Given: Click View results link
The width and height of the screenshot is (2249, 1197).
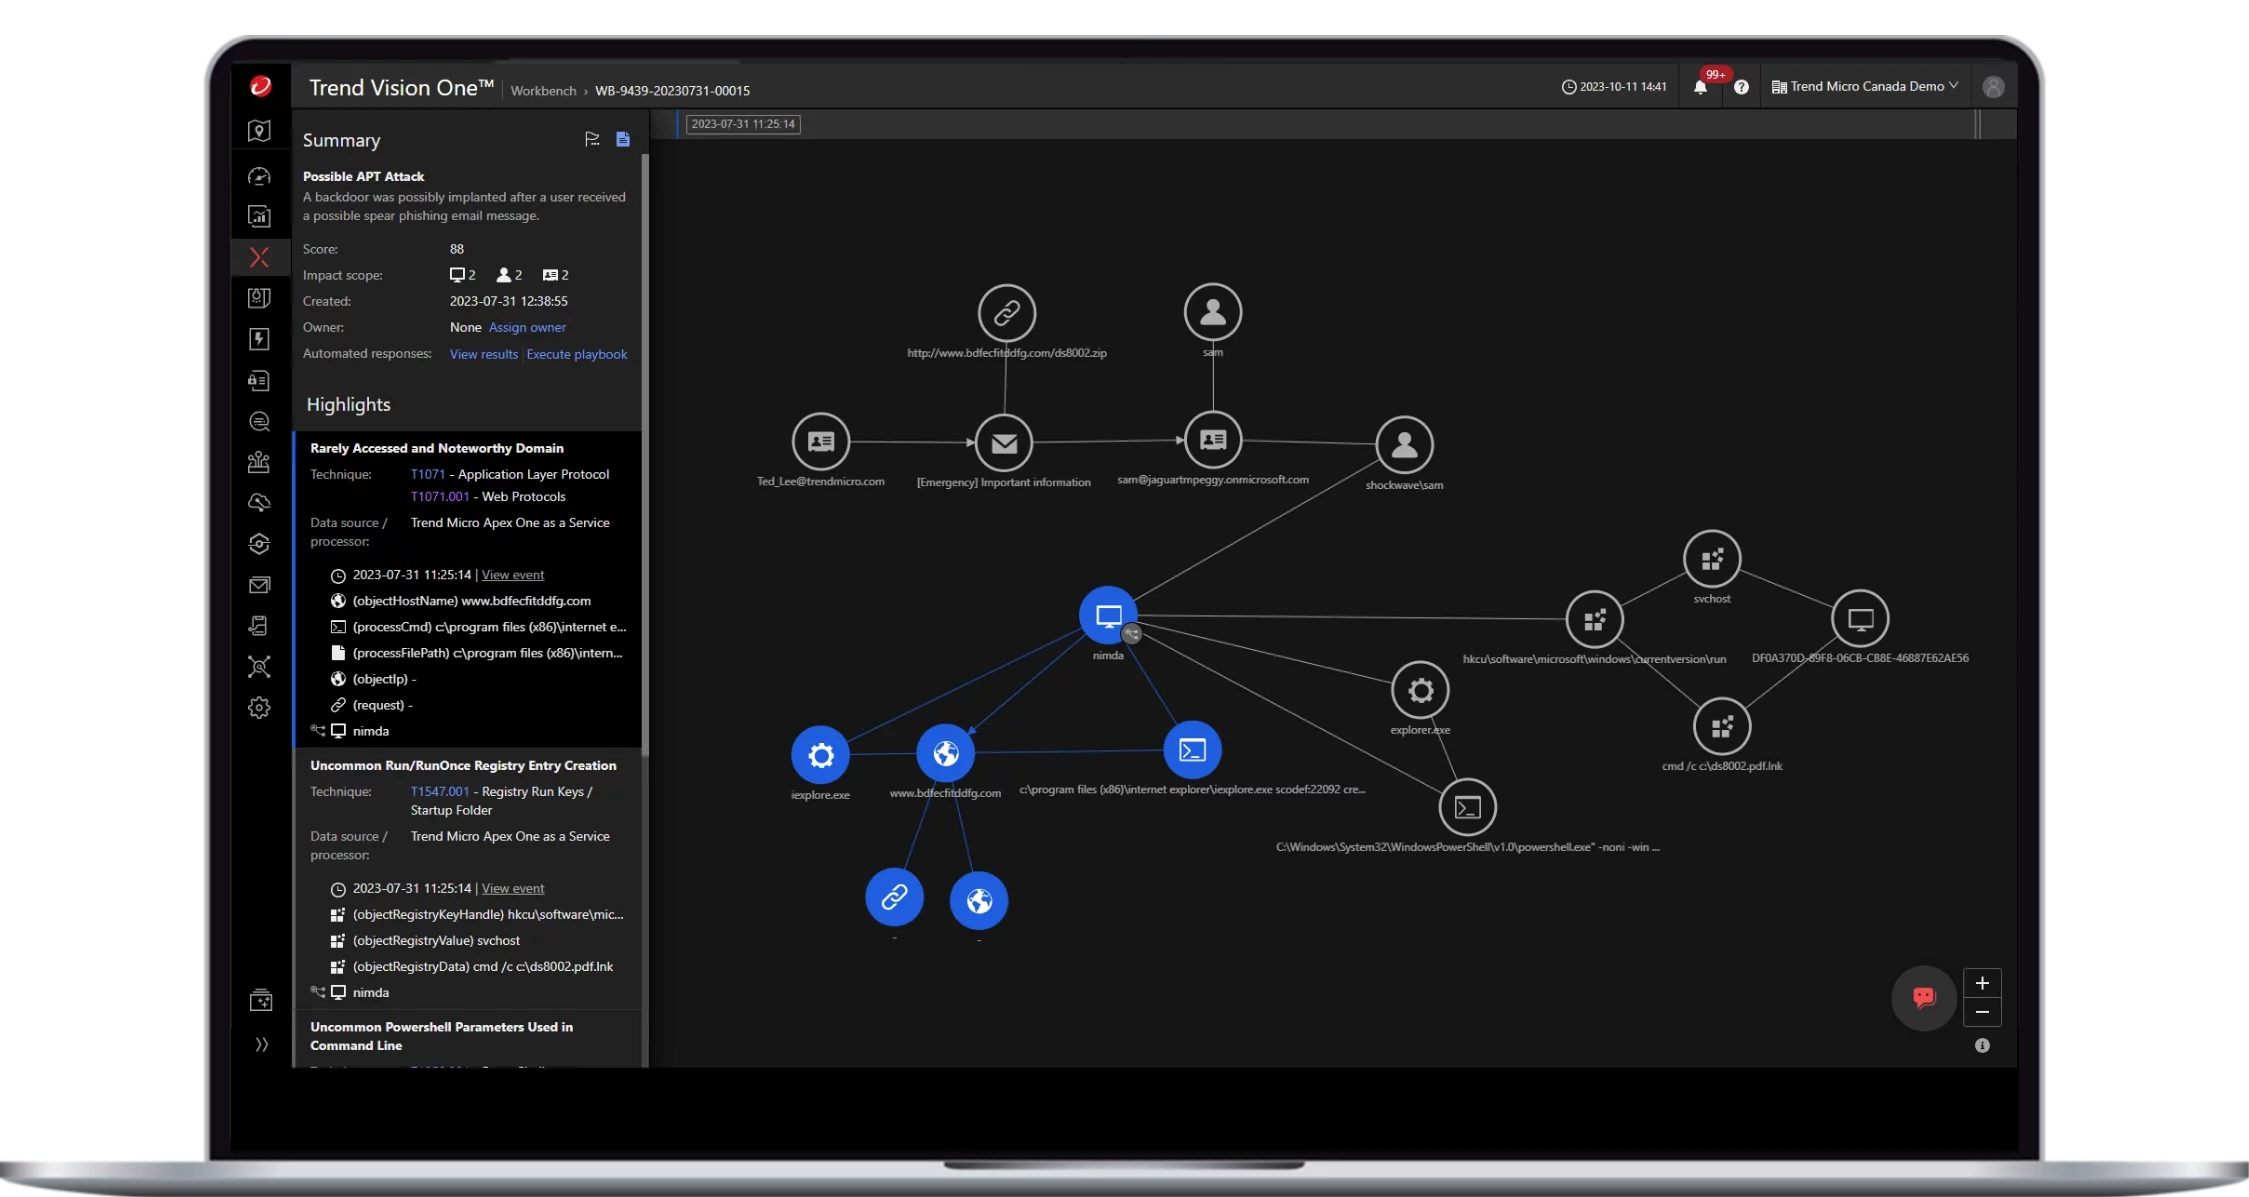Looking at the screenshot, I should pyautogui.click(x=484, y=354).
